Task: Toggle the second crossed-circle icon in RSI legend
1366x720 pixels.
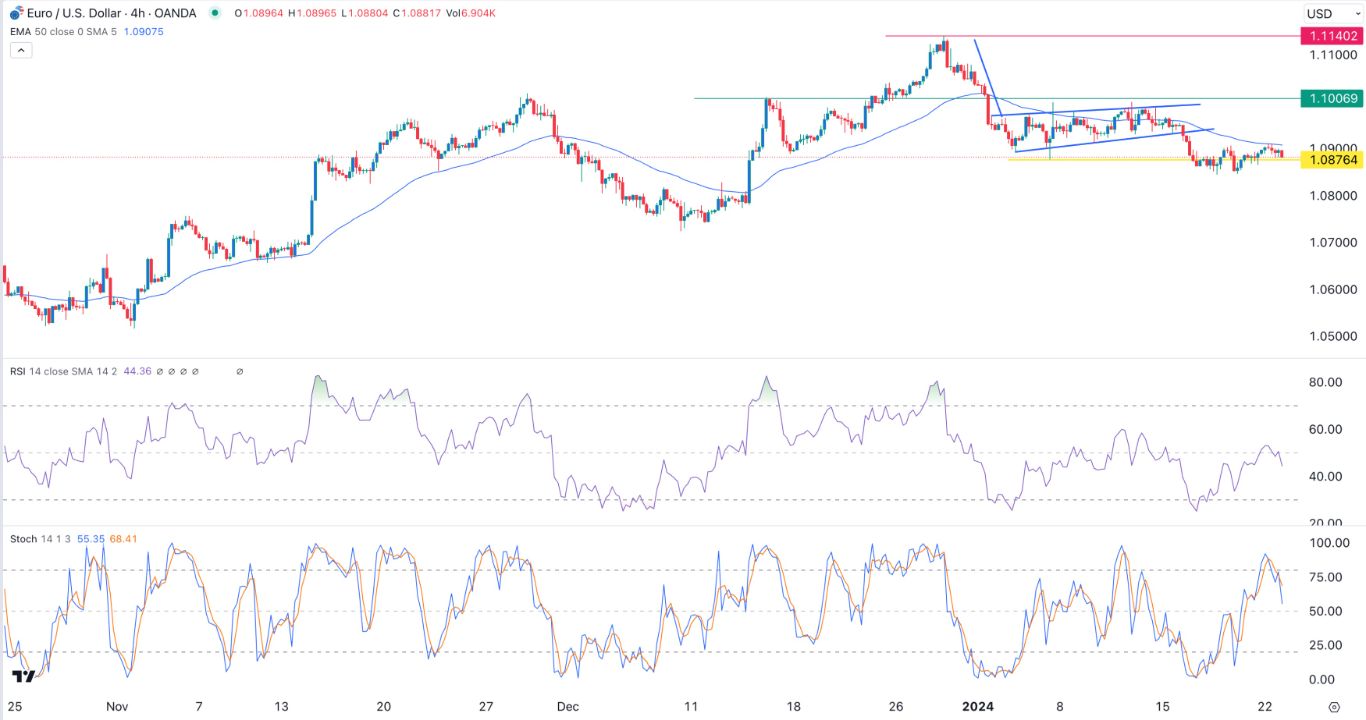Action: [172, 371]
